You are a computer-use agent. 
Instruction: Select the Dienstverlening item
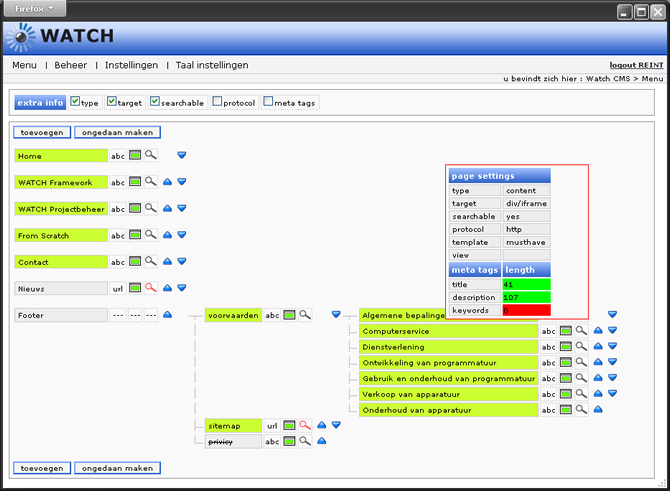click(x=448, y=347)
